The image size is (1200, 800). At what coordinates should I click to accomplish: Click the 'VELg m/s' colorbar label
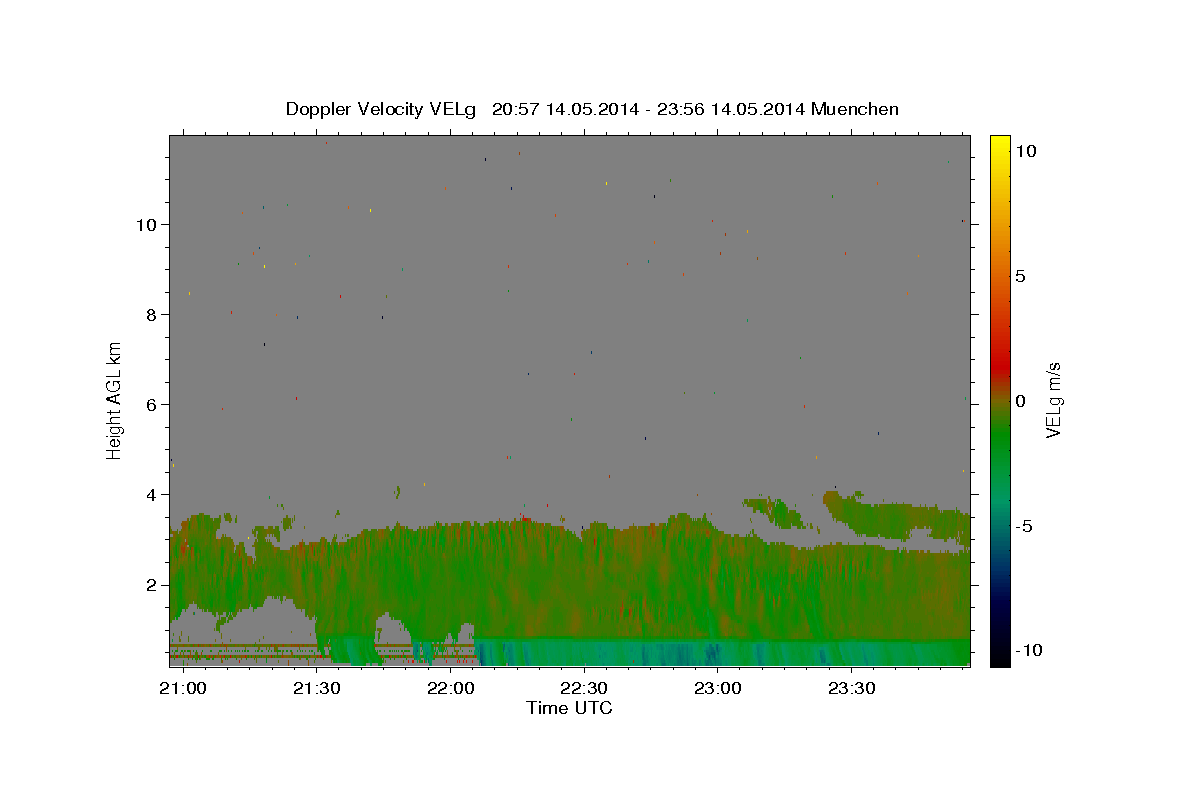click(1053, 400)
